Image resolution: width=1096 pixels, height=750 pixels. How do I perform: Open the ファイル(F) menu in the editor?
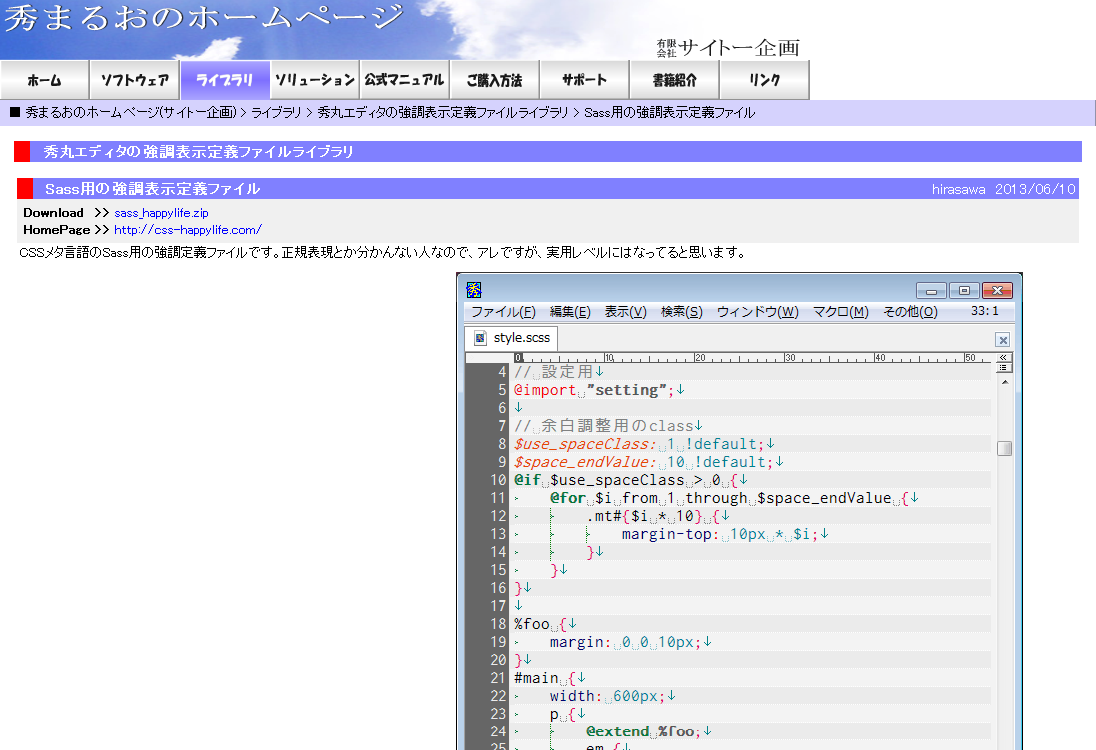click(x=503, y=312)
